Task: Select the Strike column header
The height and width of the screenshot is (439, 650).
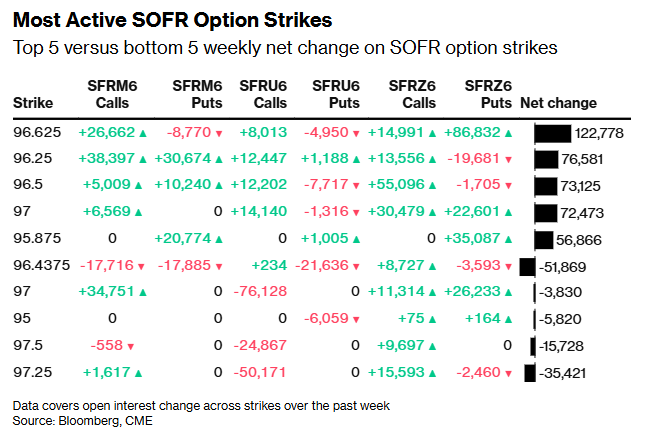Action: [33, 103]
